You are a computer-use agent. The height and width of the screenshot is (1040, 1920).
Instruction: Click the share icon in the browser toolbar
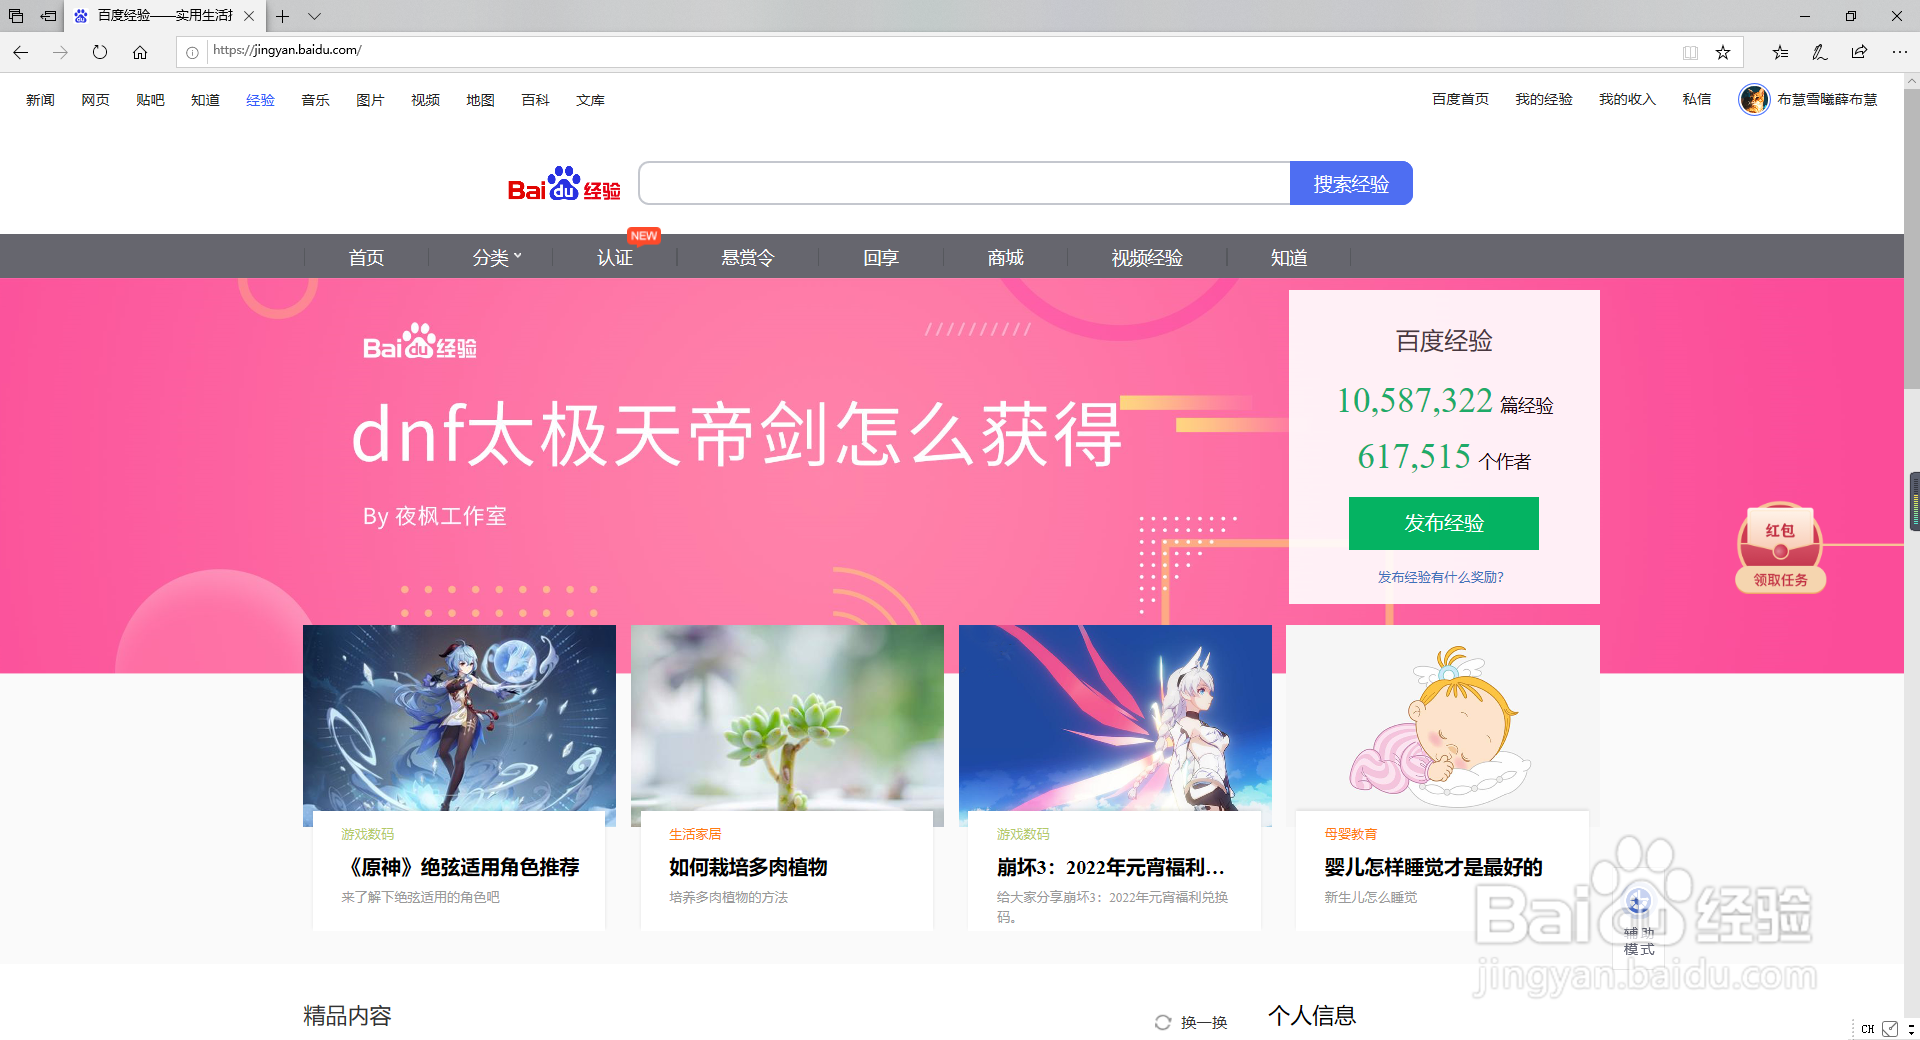click(1859, 52)
